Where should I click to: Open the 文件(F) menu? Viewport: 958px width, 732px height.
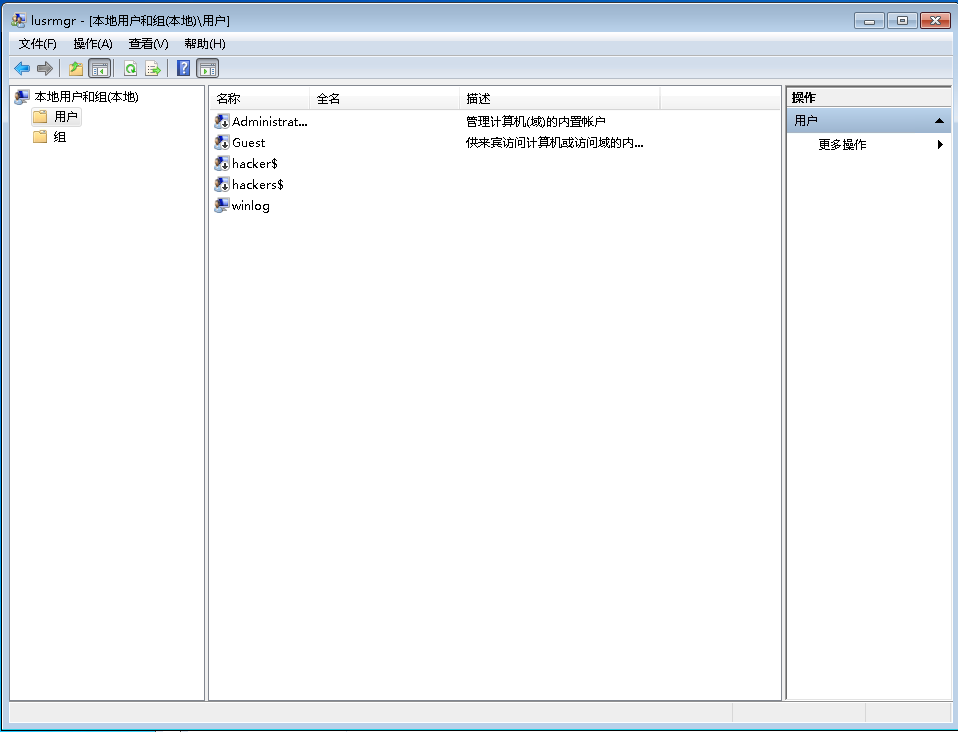pyautogui.click(x=38, y=44)
